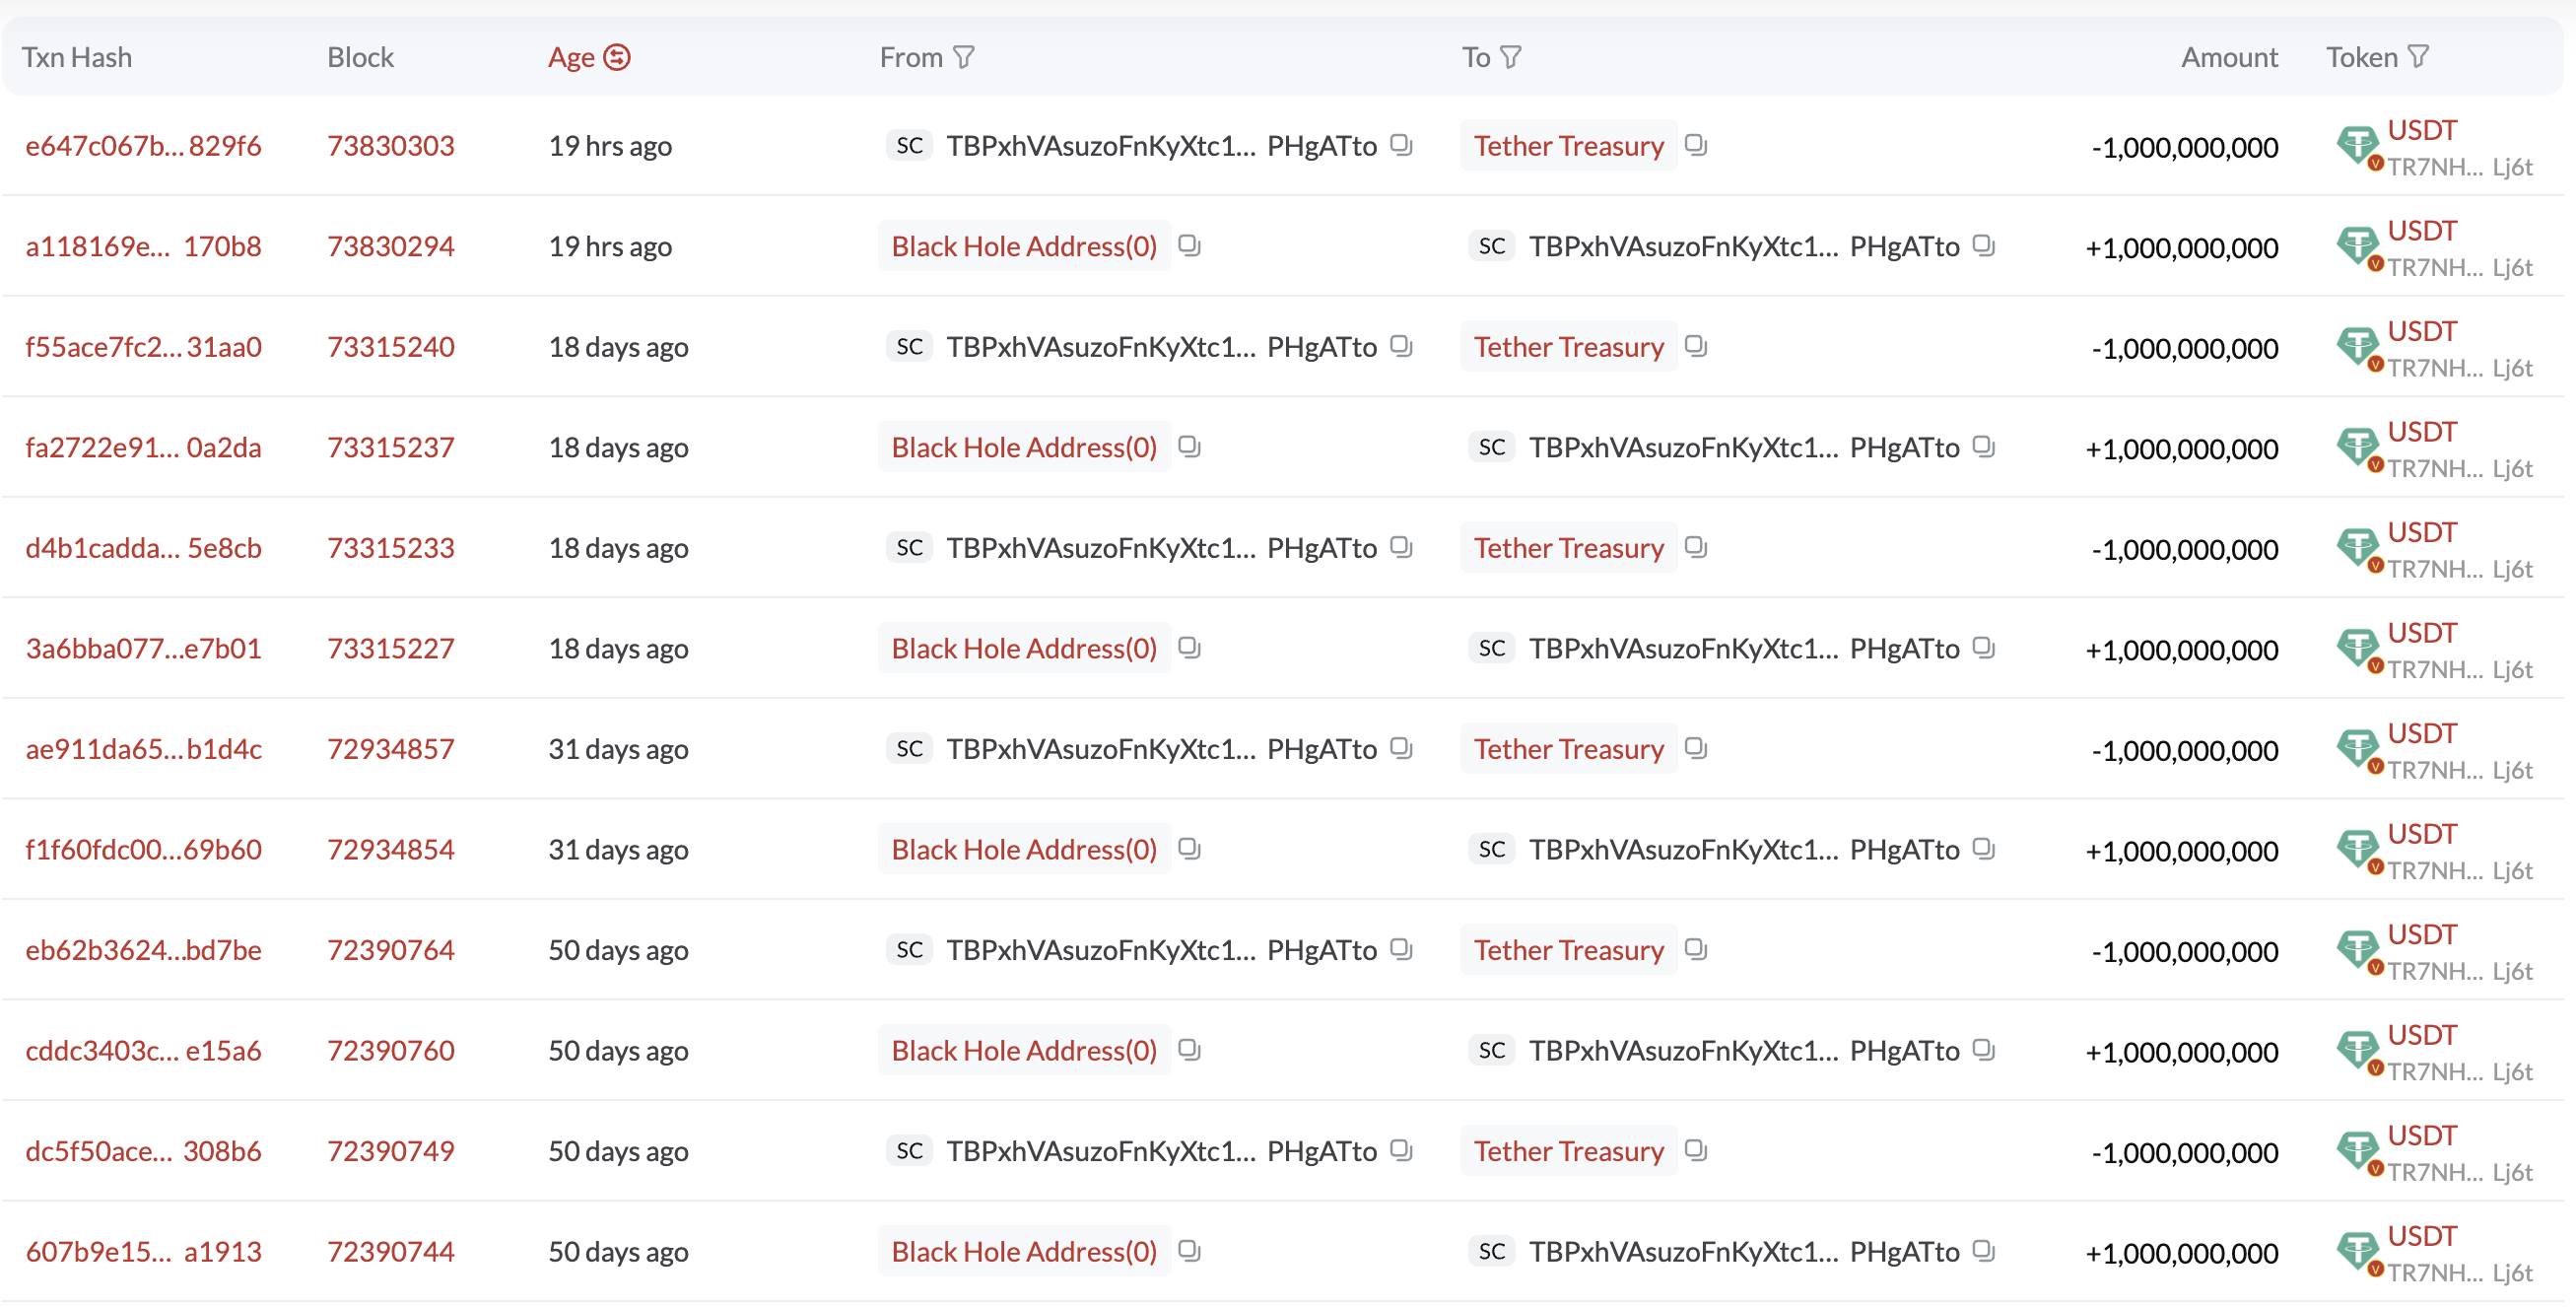Open transaction hash 607b9e15...a1913

click(x=144, y=1251)
